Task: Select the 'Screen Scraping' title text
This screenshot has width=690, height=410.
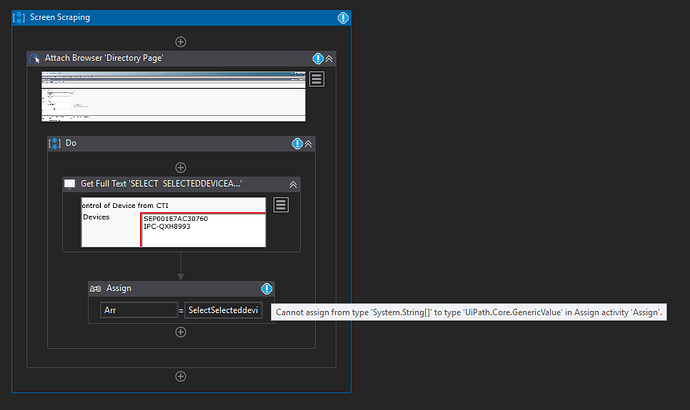Action: coord(60,17)
